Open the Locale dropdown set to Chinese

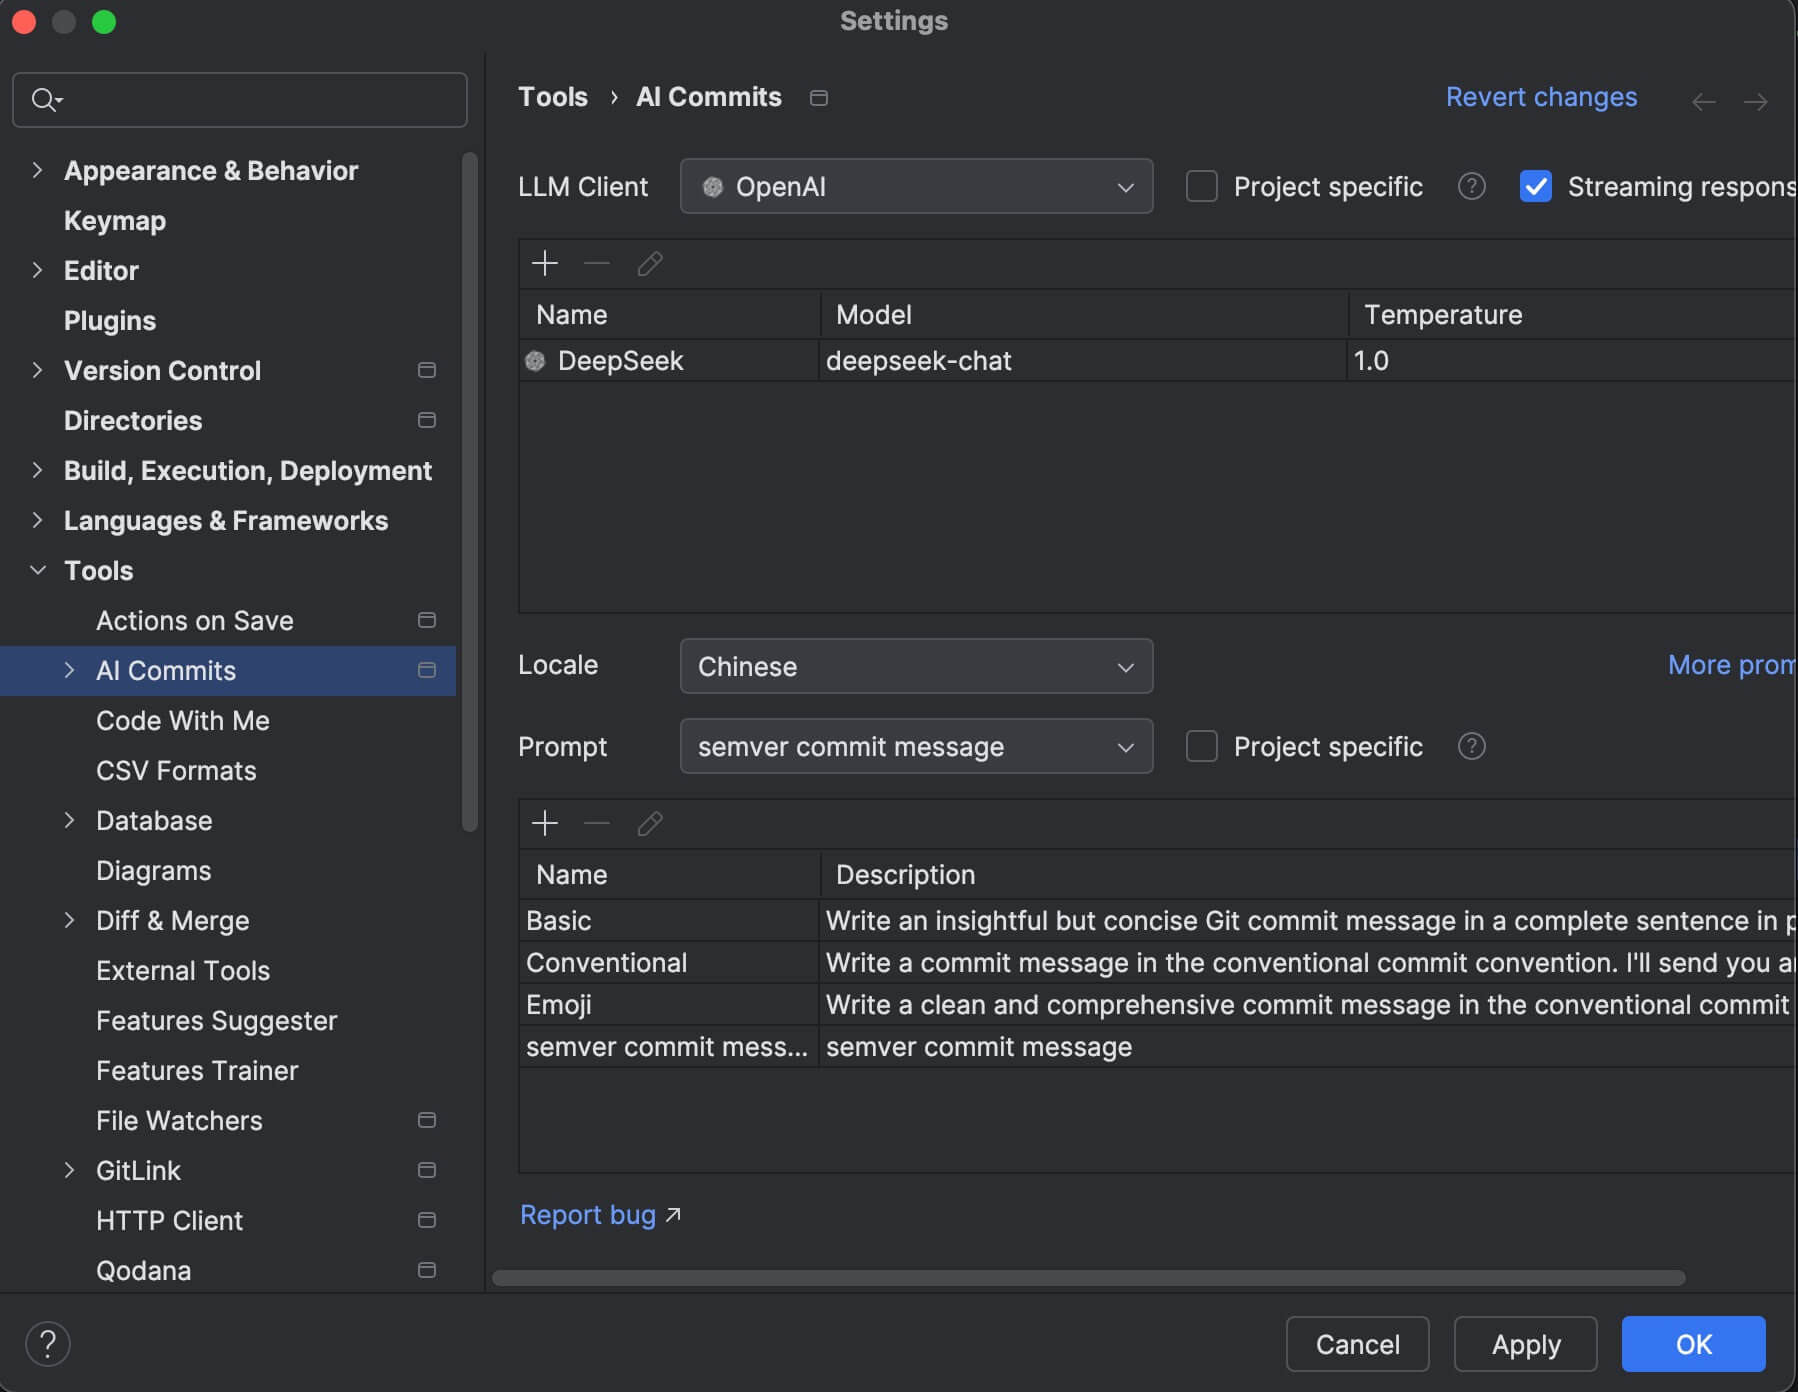916,666
